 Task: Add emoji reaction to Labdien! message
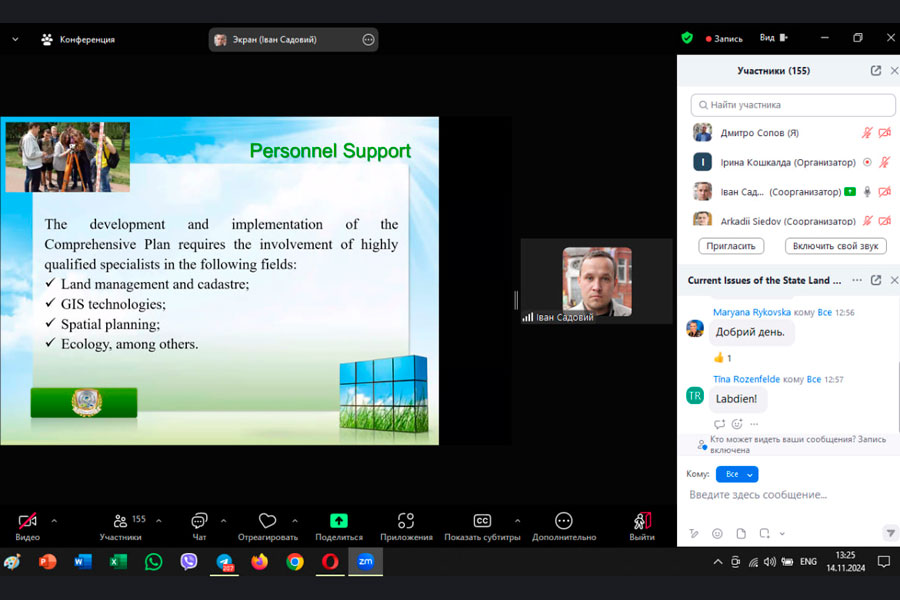737,424
